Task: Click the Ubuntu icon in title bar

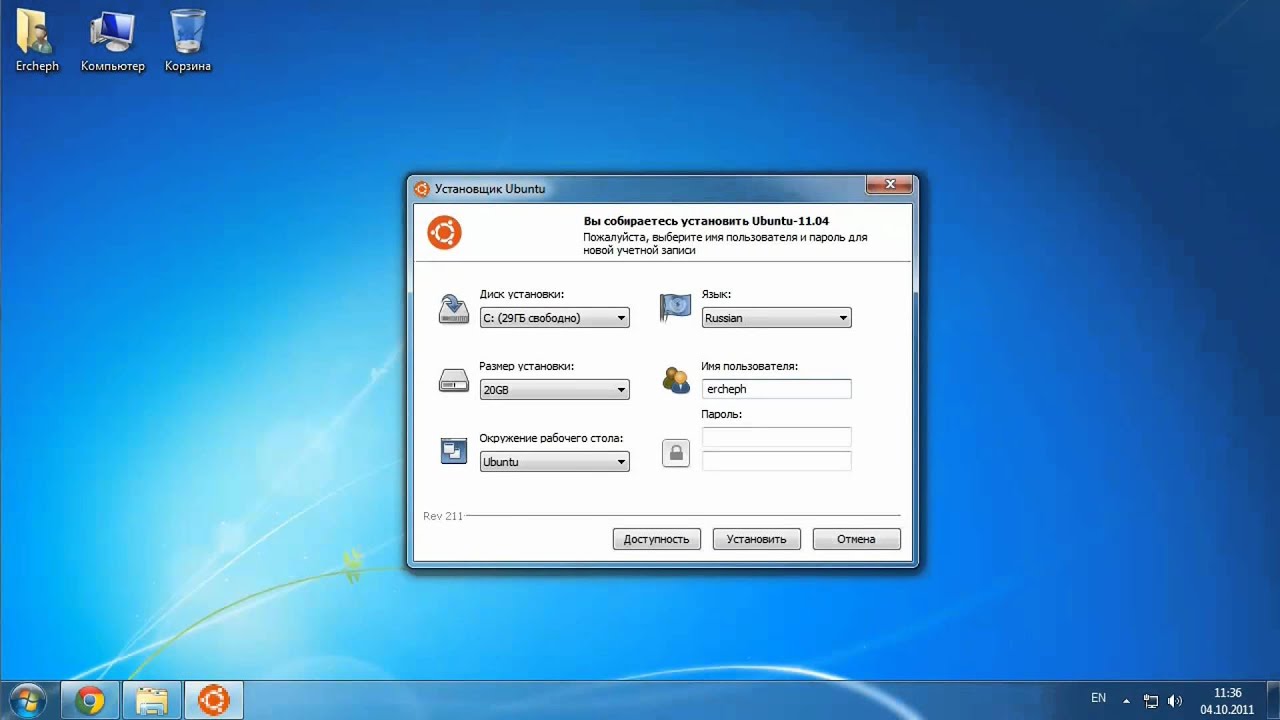Action: click(422, 189)
